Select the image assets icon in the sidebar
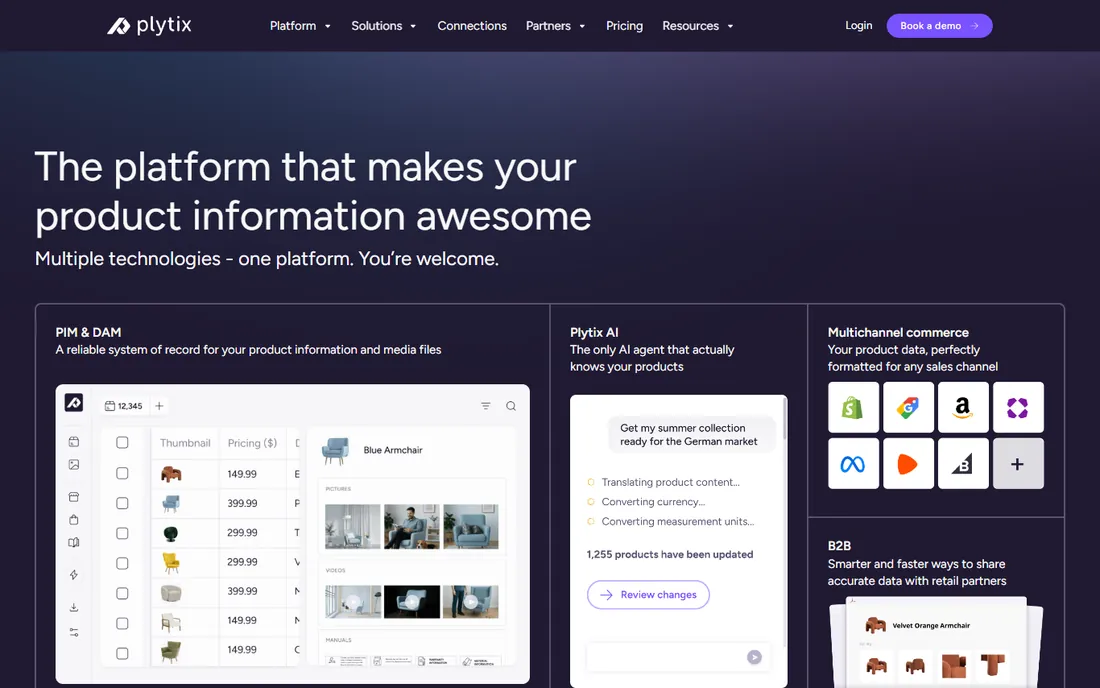This screenshot has height=688, width=1100. coord(74,464)
